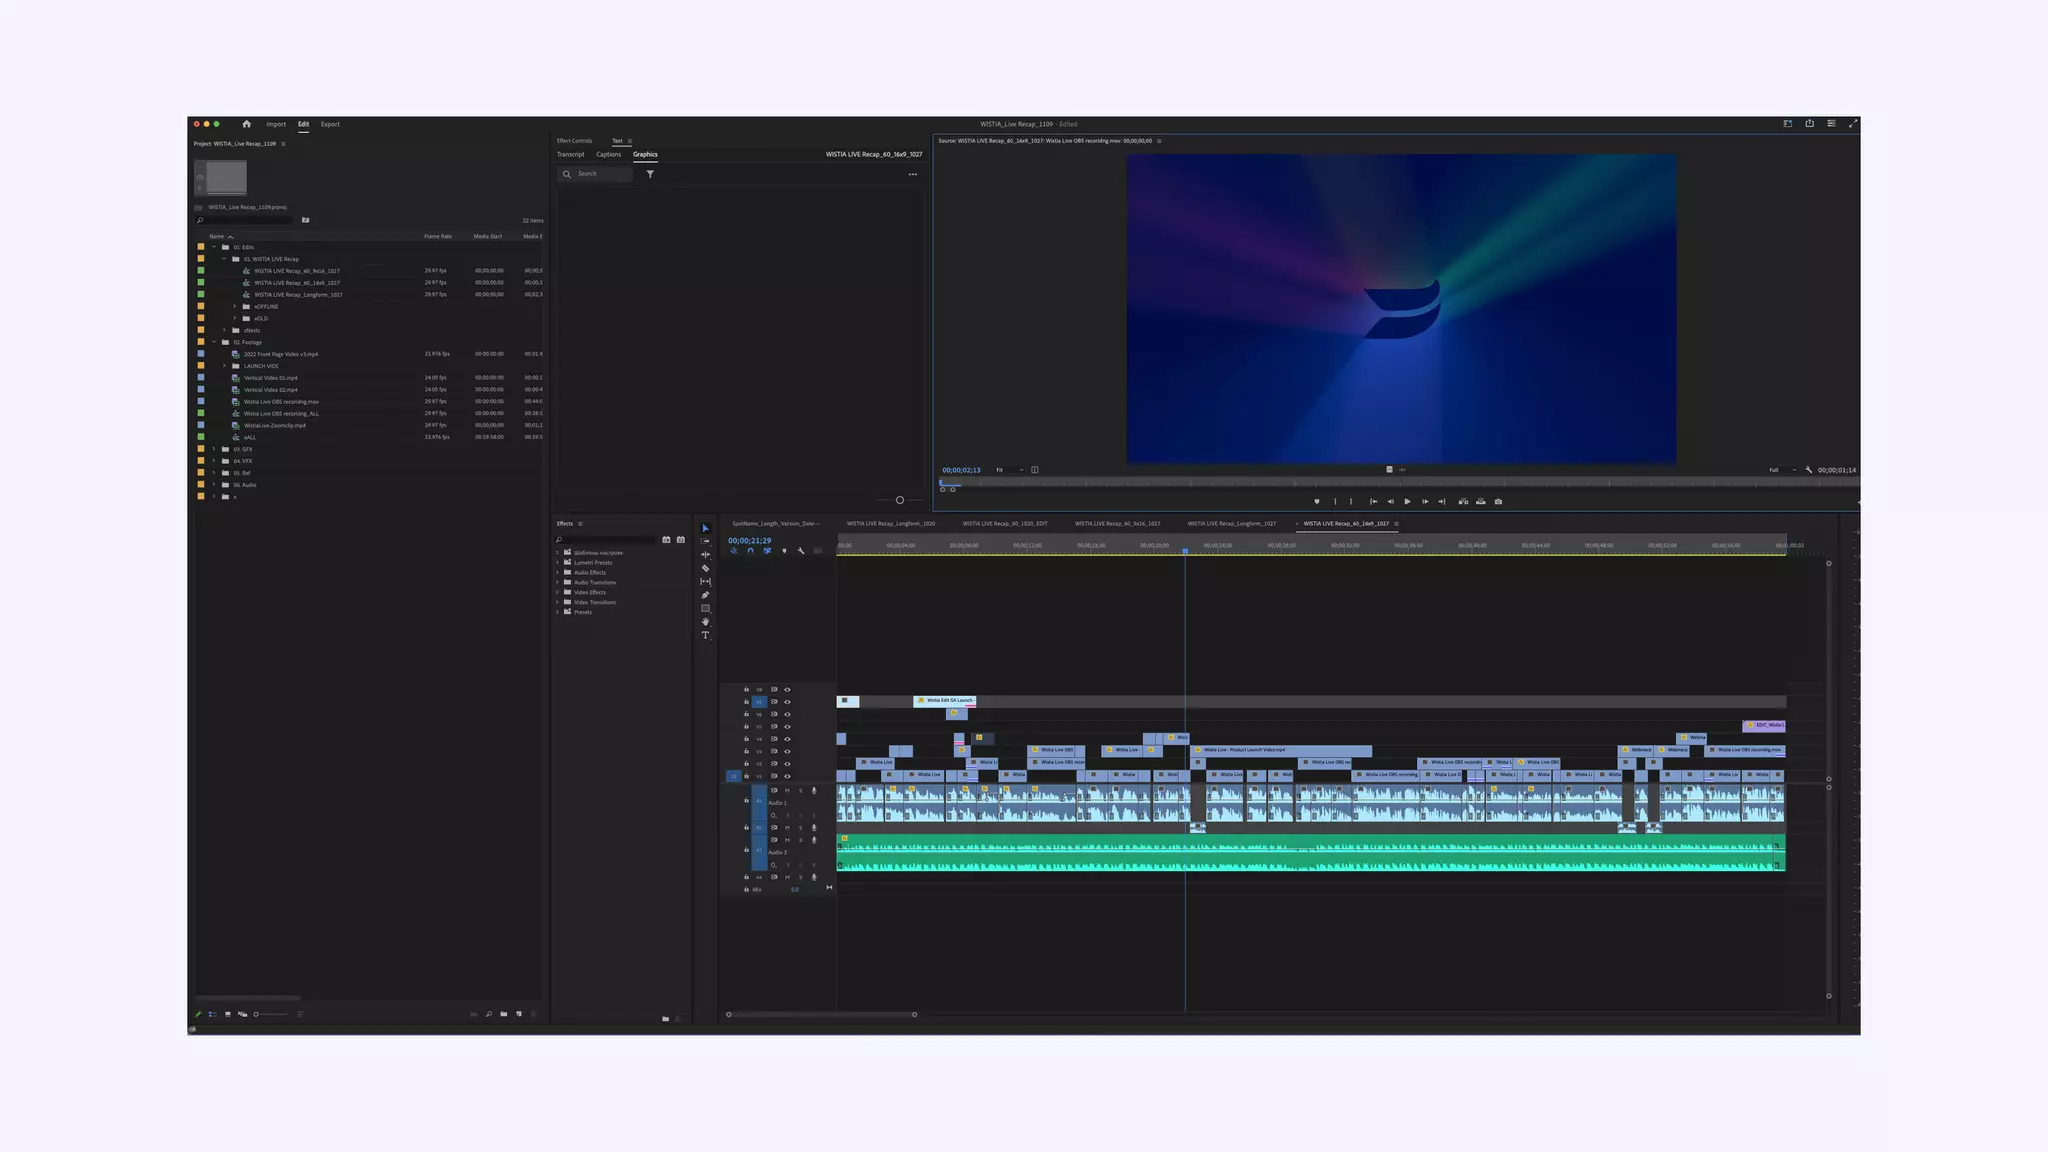Expand the Video Effects folder

[x=557, y=592]
